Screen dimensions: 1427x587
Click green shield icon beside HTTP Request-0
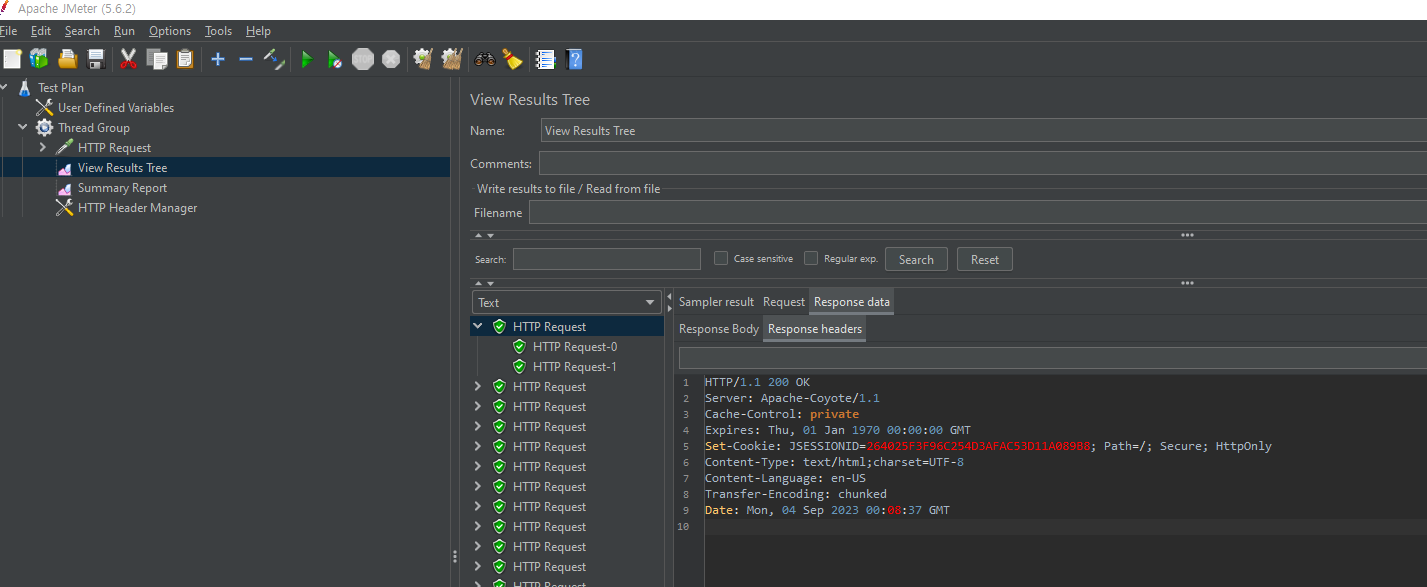(519, 347)
